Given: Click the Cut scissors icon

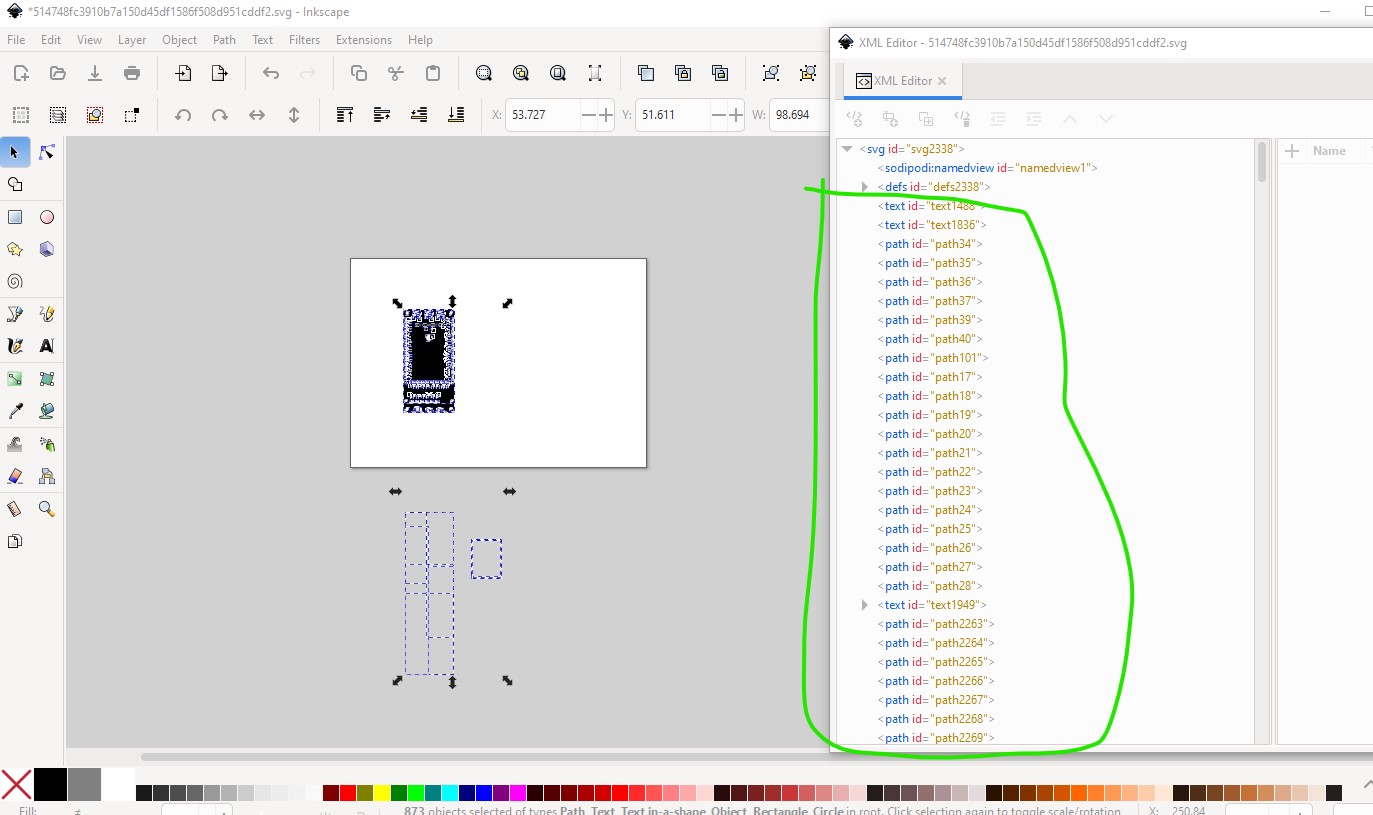Looking at the screenshot, I should (396, 73).
